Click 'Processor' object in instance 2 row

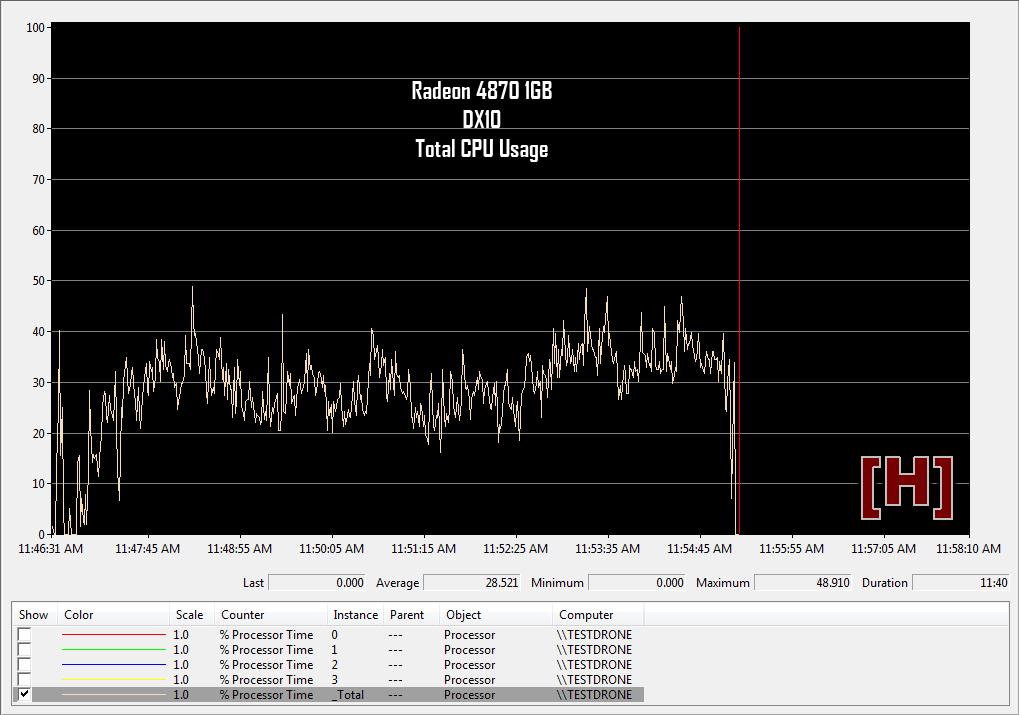pyautogui.click(x=469, y=664)
